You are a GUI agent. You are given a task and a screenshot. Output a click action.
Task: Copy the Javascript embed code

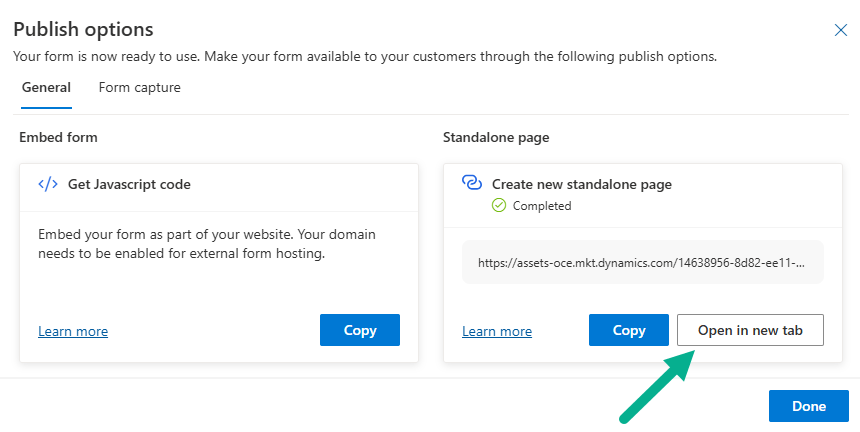point(359,330)
